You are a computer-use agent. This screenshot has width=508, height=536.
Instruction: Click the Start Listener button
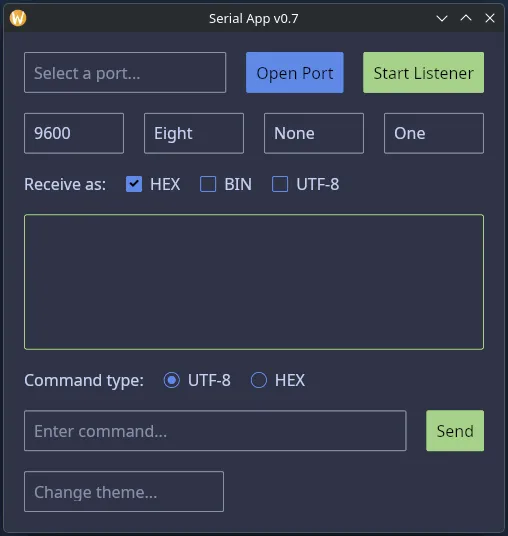423,72
